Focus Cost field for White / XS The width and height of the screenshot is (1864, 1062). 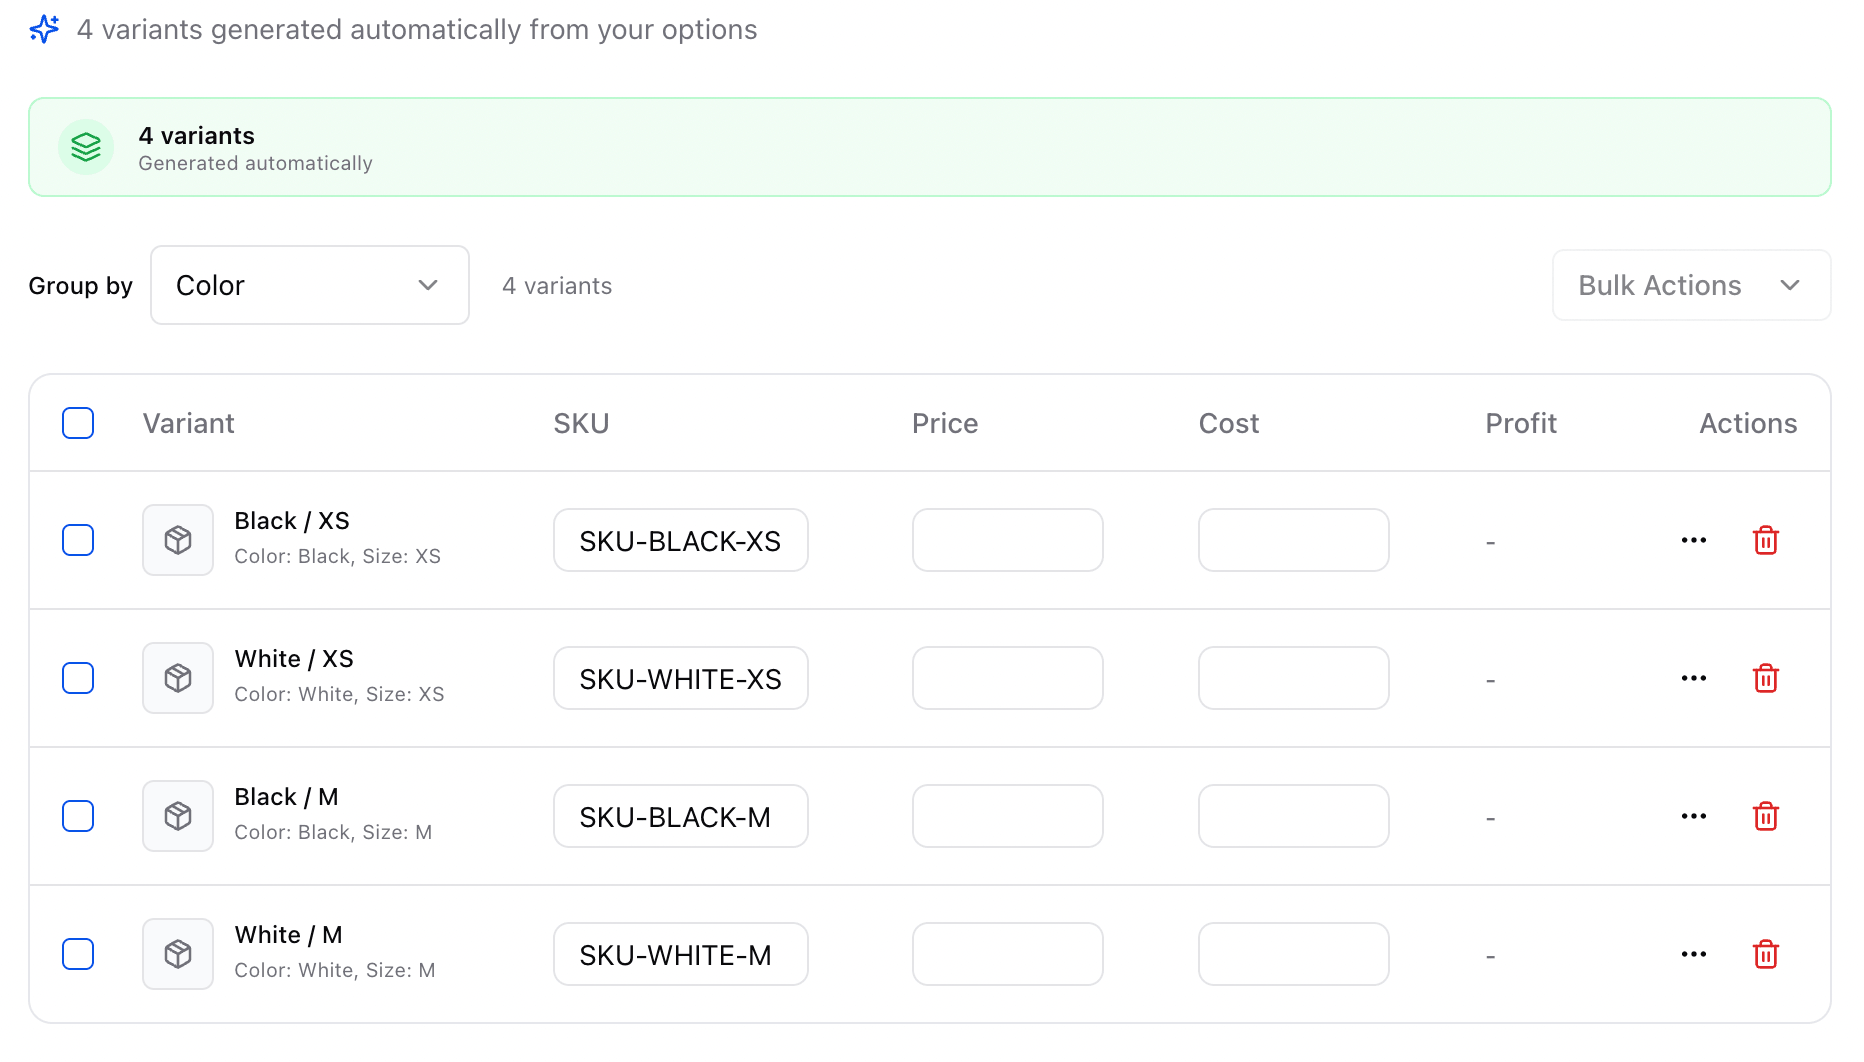coord(1294,678)
